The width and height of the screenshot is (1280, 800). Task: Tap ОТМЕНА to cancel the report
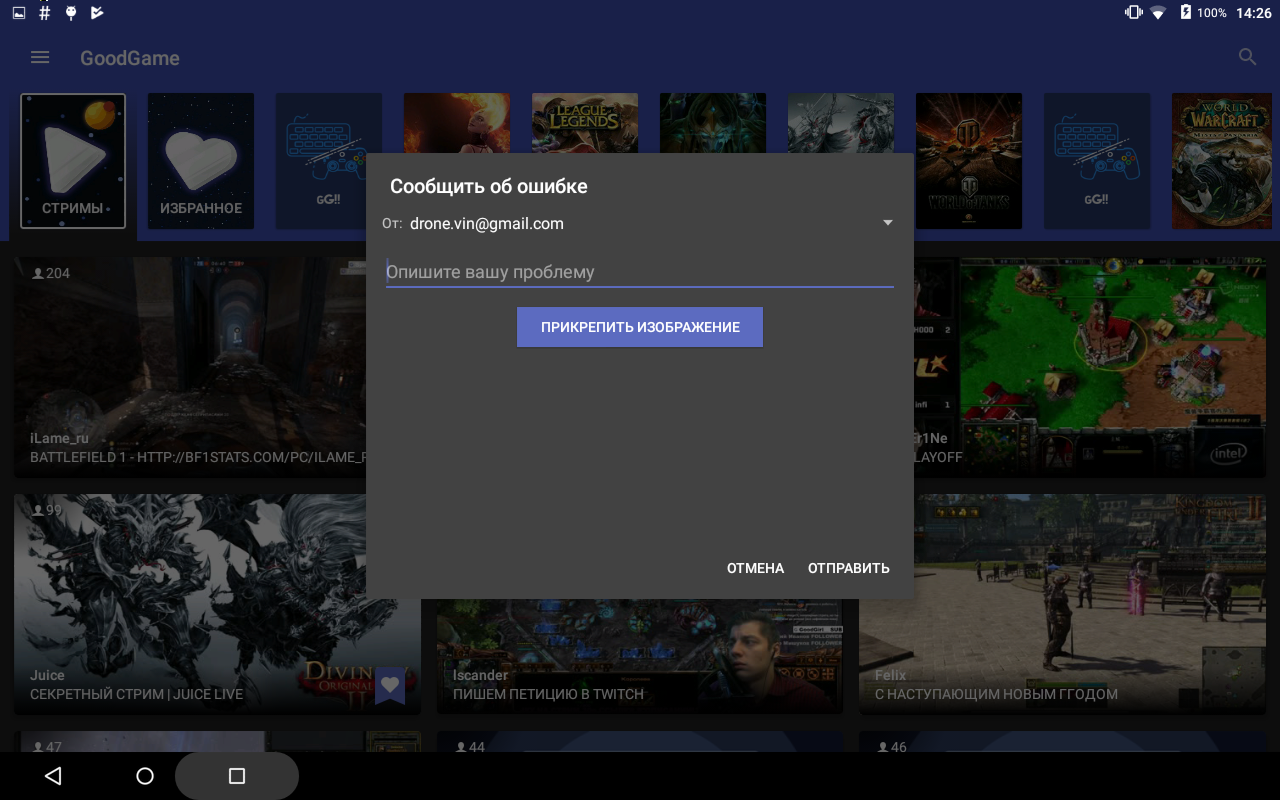click(x=755, y=568)
